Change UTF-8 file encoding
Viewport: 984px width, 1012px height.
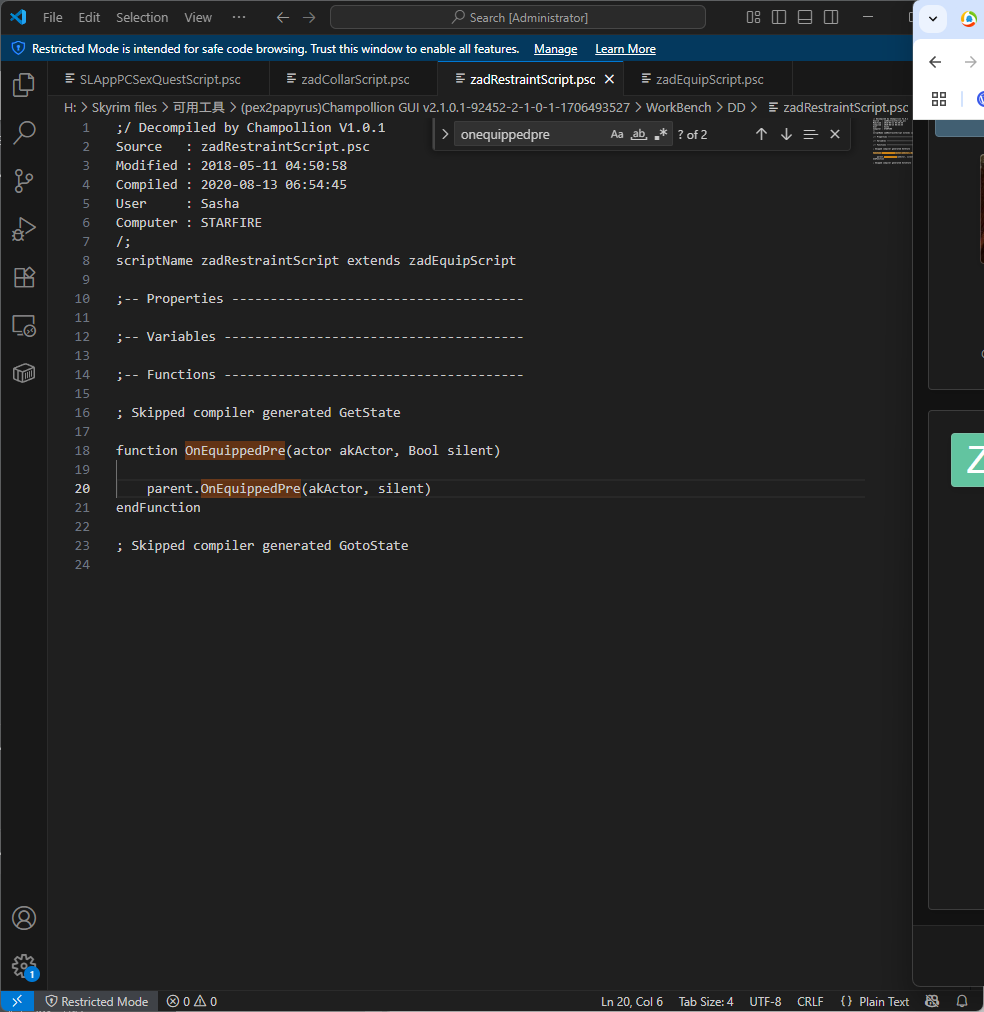coord(765,1001)
